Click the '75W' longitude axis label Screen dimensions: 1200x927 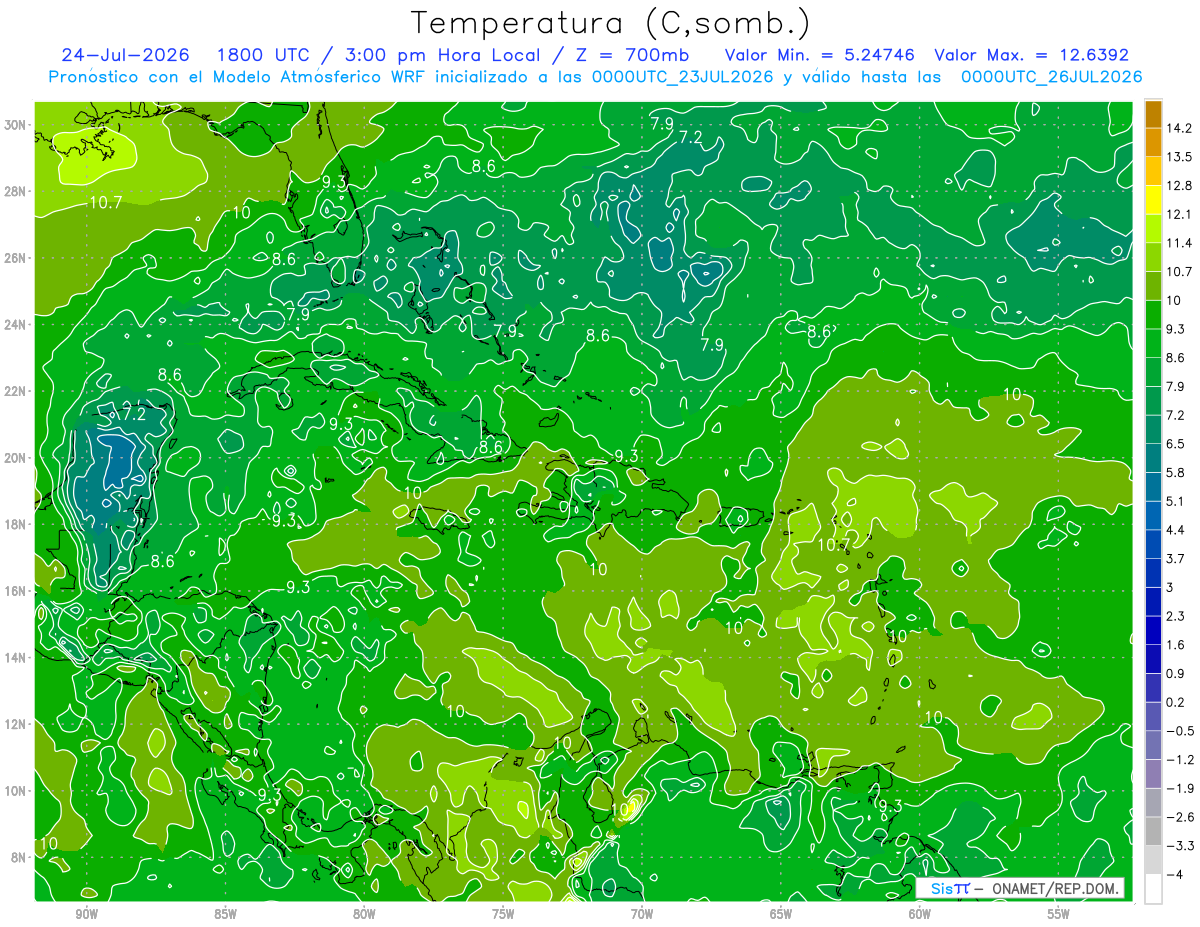pos(503,914)
